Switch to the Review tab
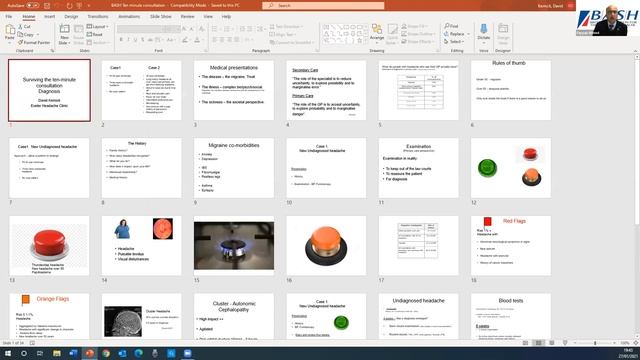The height and width of the screenshot is (360, 640). [x=187, y=16]
